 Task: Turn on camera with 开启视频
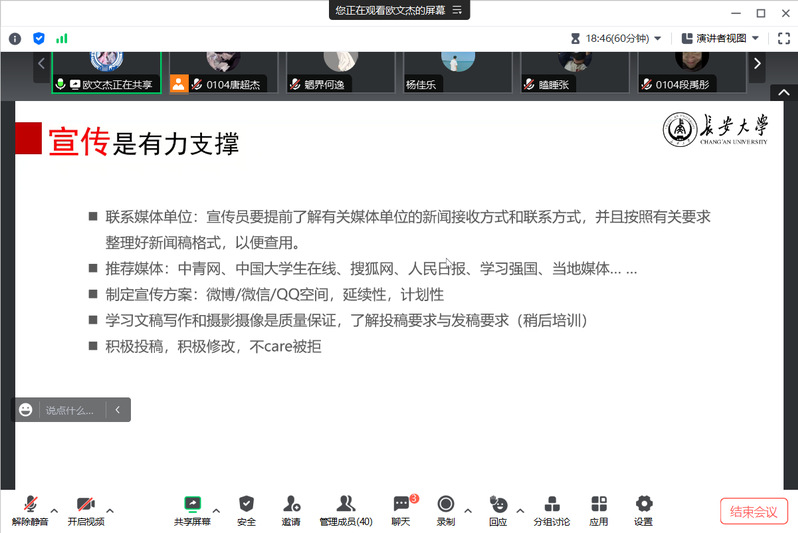coord(85,509)
